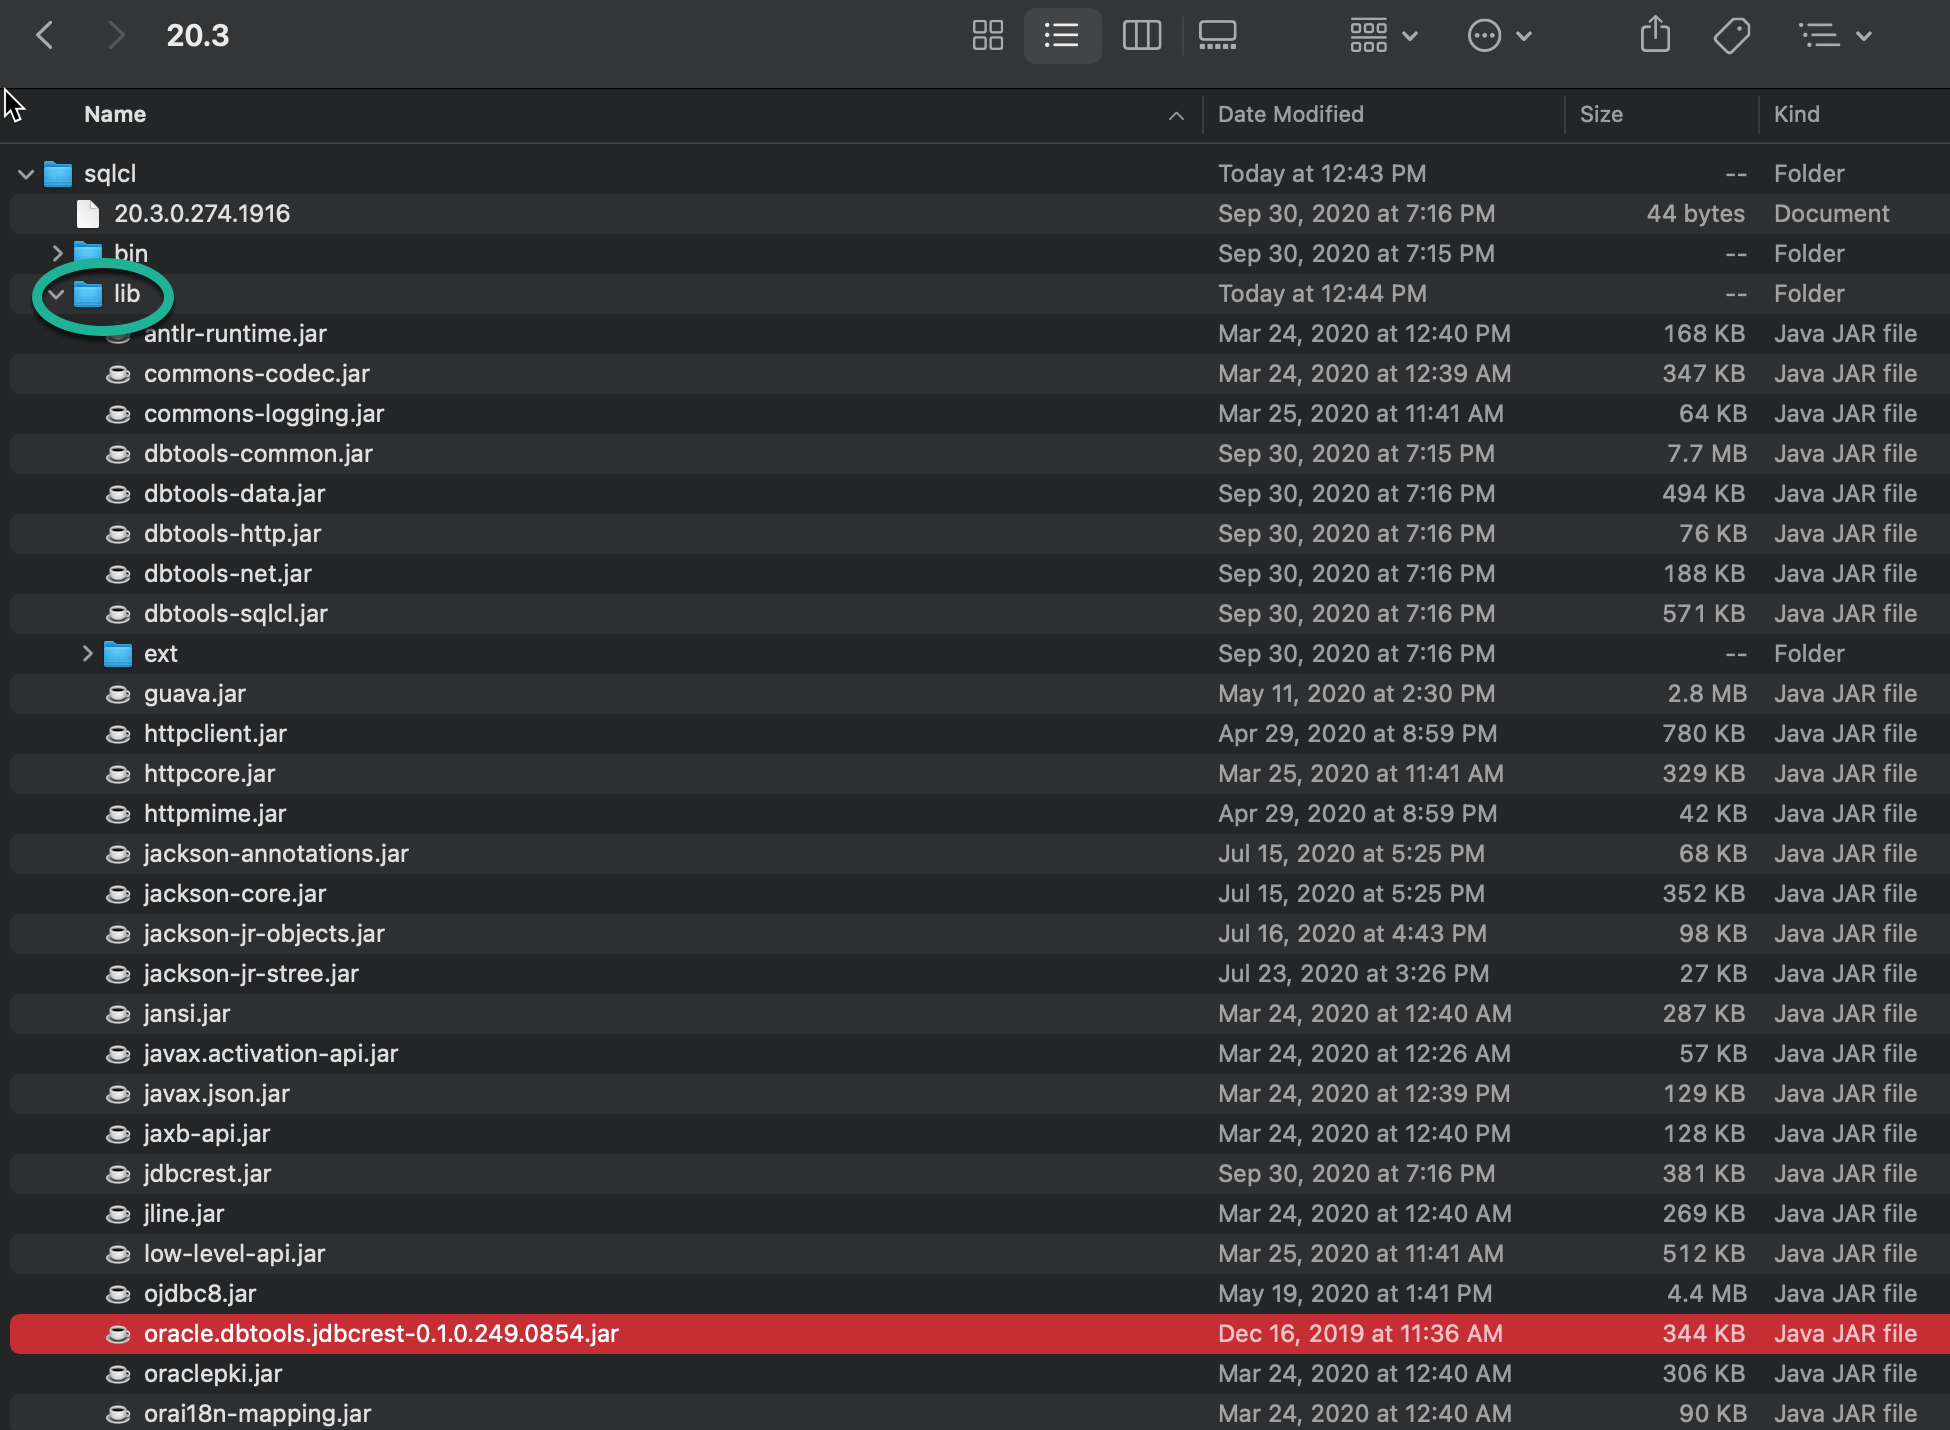Select the highlighted oracle.dbtools.jdbcrest-0.1.0.249.0854.jar file
Image resolution: width=1950 pixels, height=1430 pixels.
pyautogui.click(x=980, y=1334)
